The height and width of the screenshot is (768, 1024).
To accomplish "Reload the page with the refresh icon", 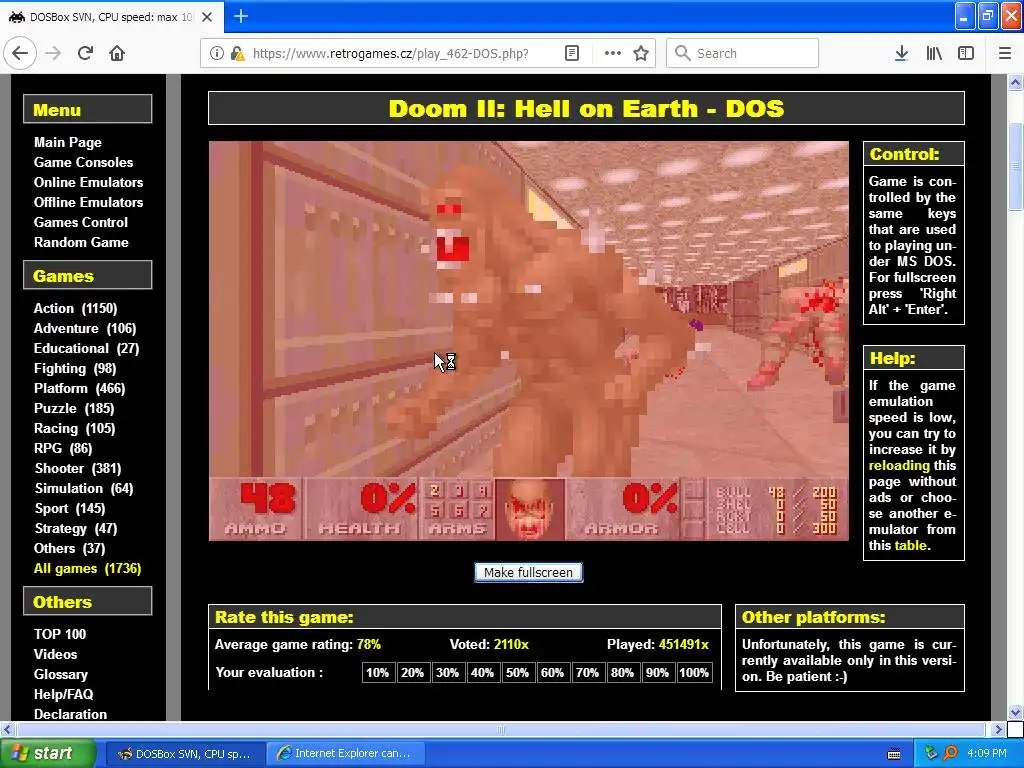I will point(86,53).
